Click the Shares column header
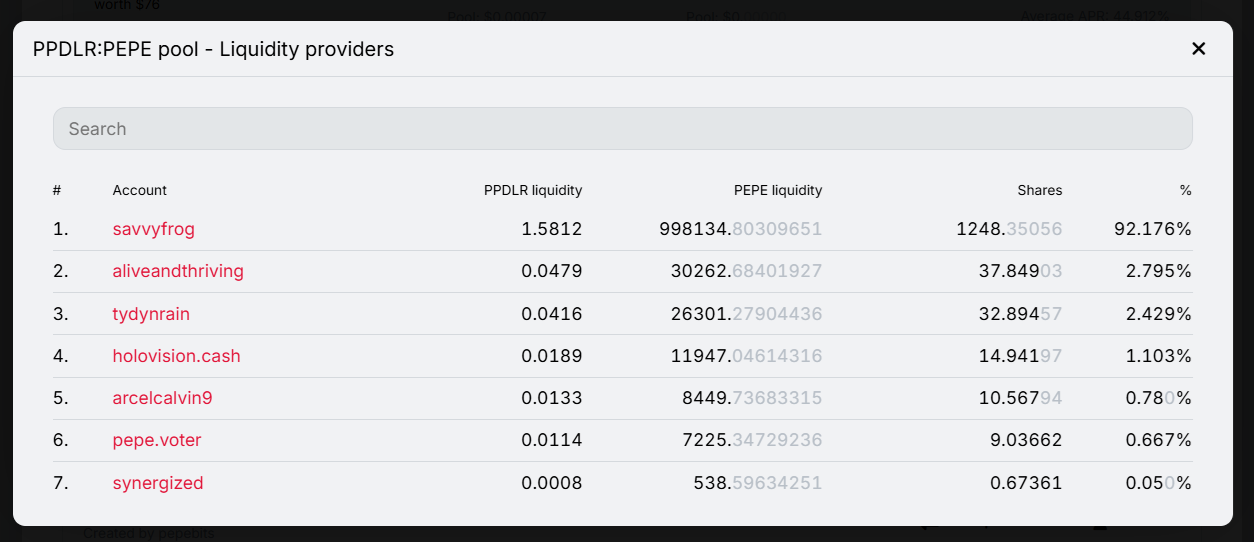1254x542 pixels. point(1040,190)
